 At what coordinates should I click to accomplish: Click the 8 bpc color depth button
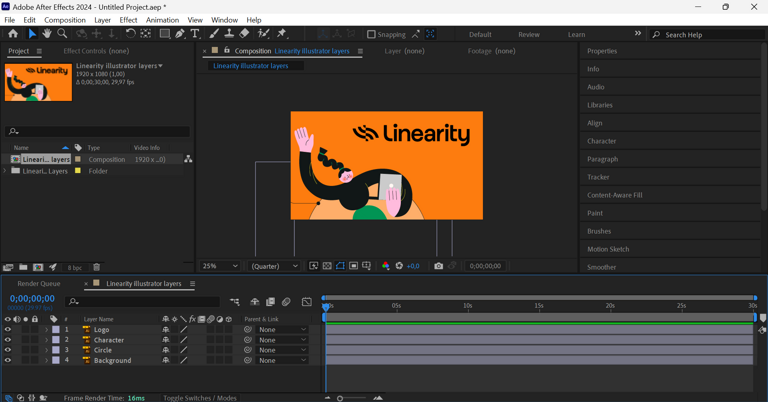[75, 267]
